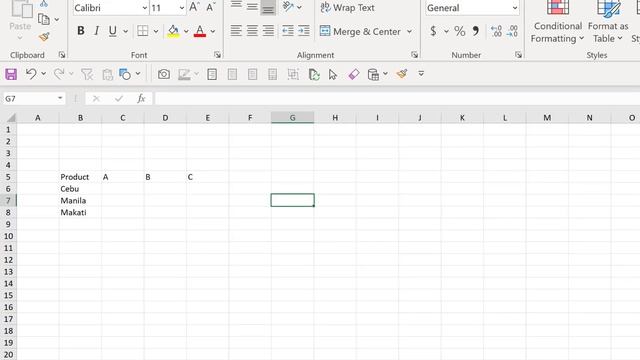Click in the formula bar input
The height and width of the screenshot is (360, 640).
[397, 98]
